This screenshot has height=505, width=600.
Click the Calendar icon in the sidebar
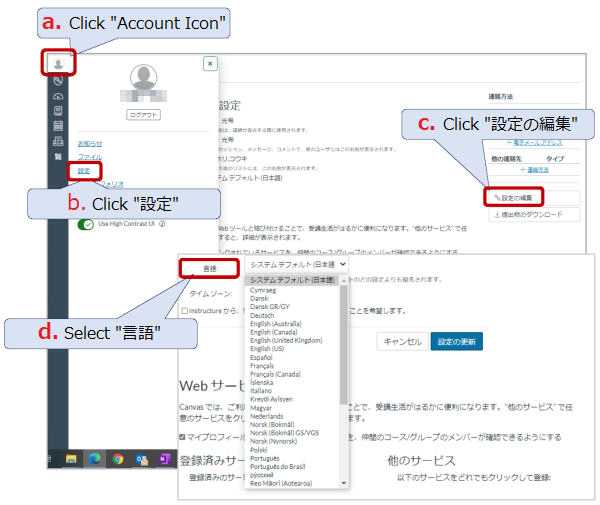click(x=58, y=125)
